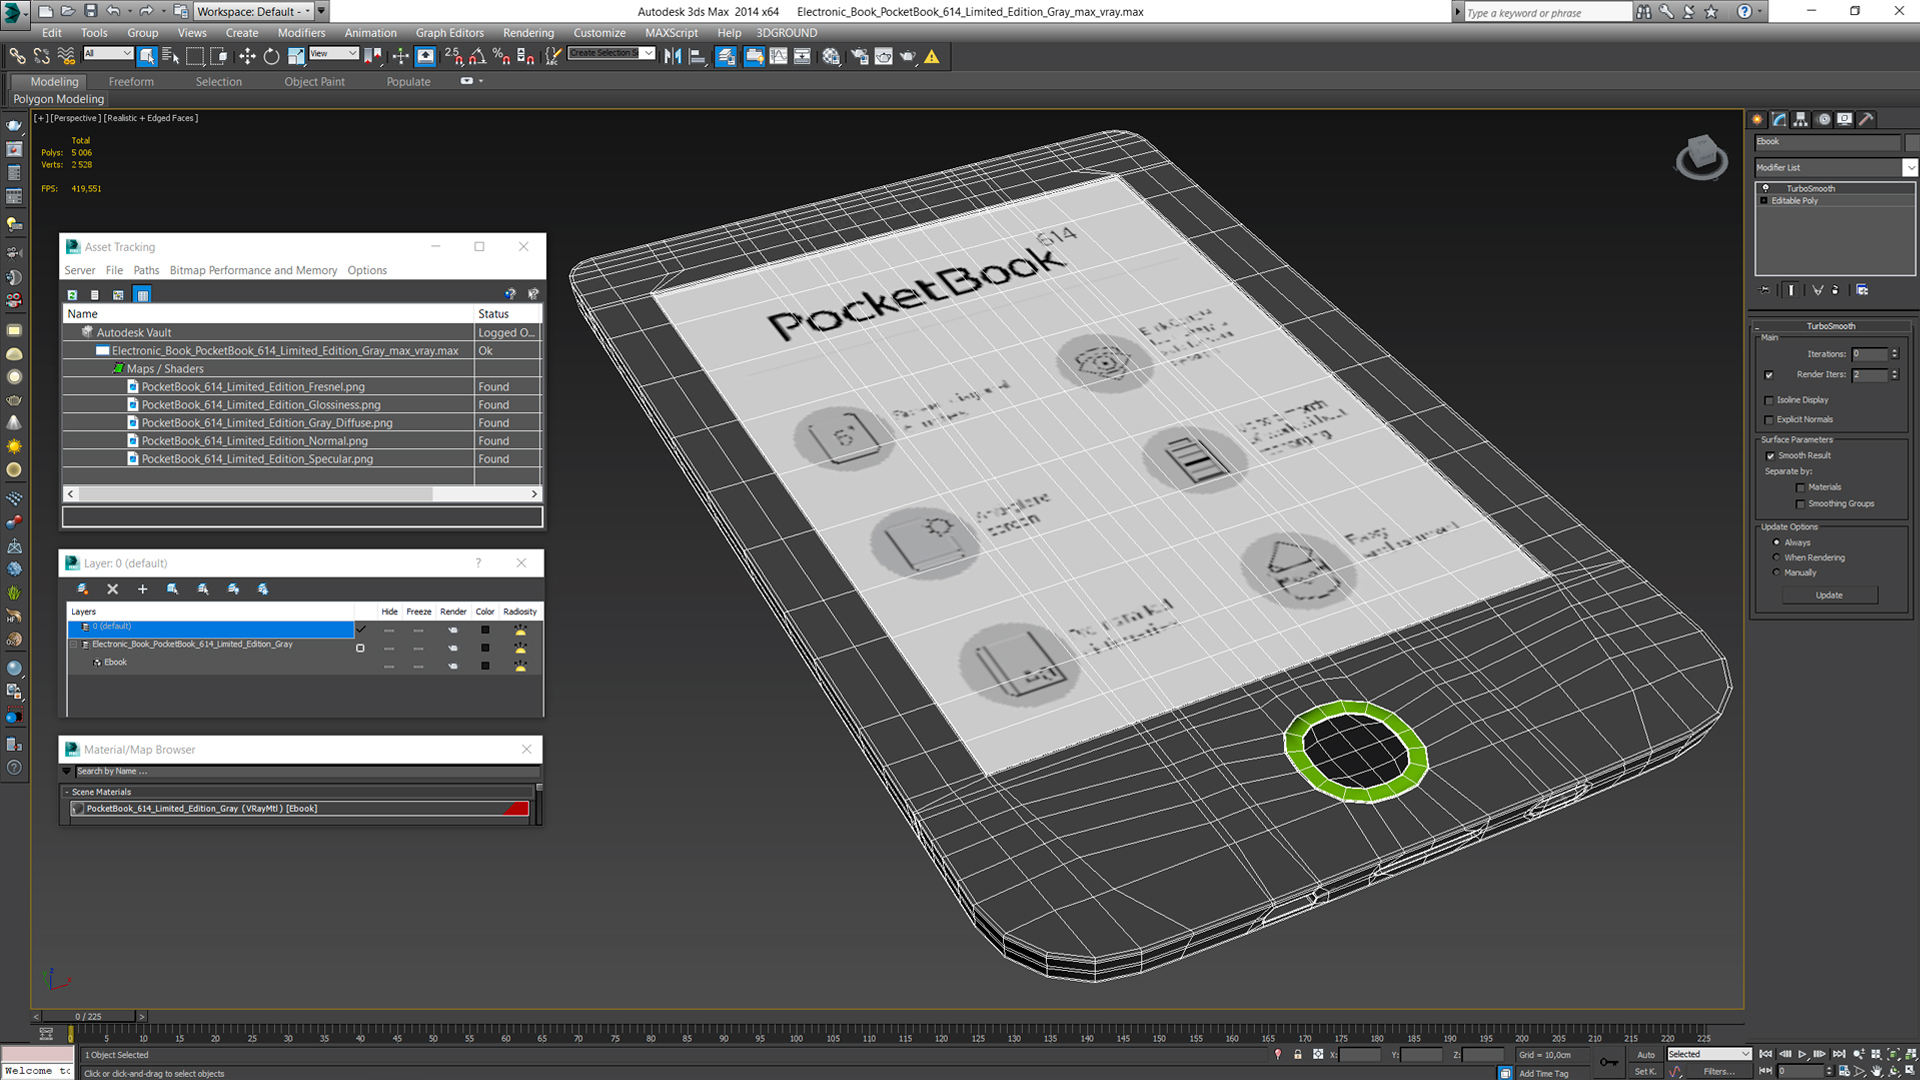Open Material/Map Browser options arrow

pos(67,771)
